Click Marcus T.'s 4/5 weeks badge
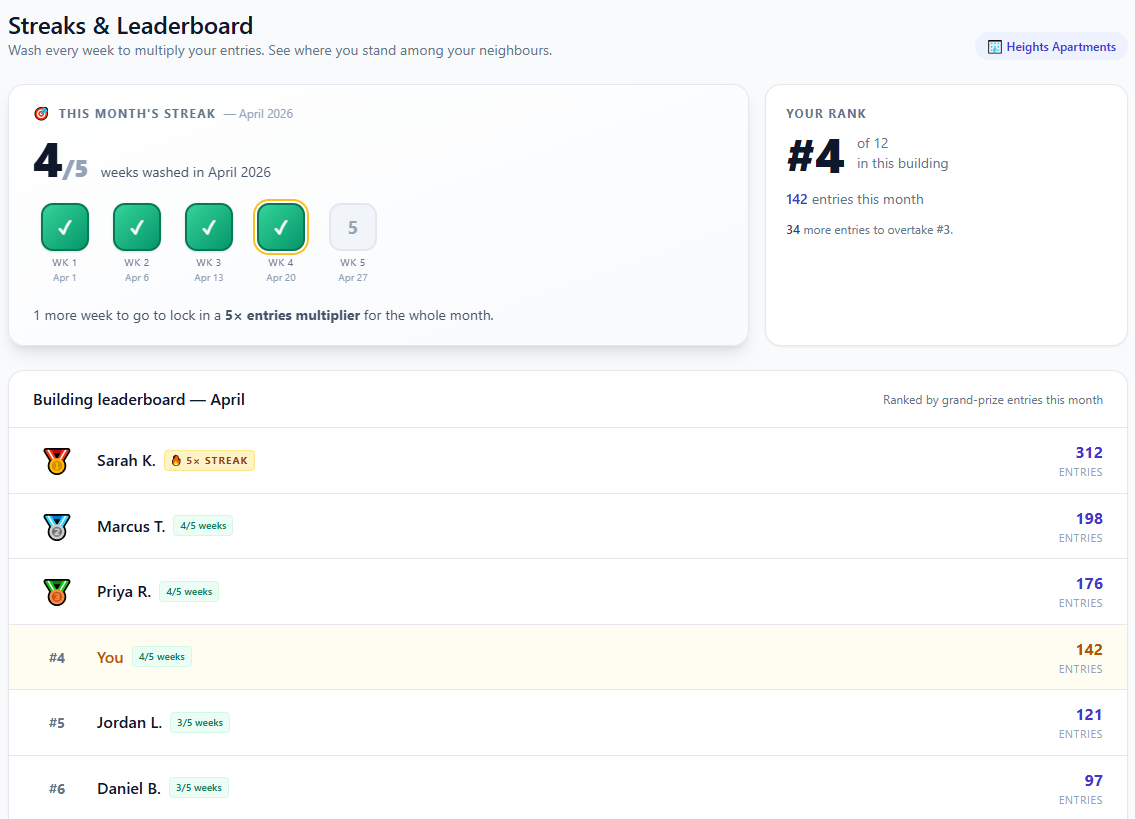The height and width of the screenshot is (819, 1135). click(203, 526)
